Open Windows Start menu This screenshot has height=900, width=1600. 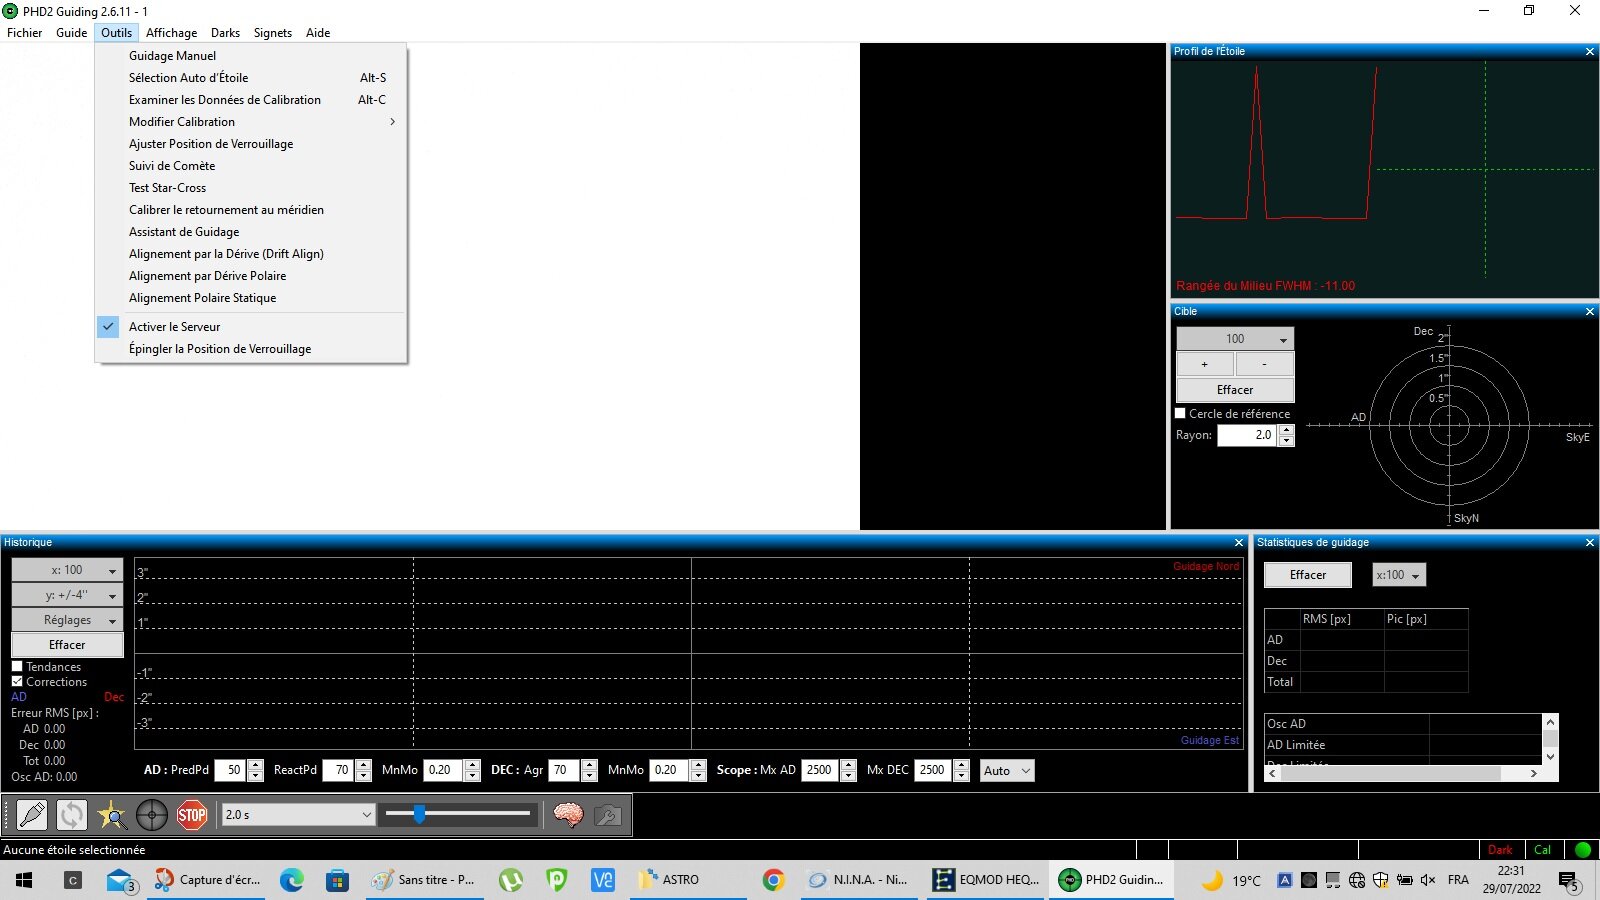pyautogui.click(x=24, y=880)
